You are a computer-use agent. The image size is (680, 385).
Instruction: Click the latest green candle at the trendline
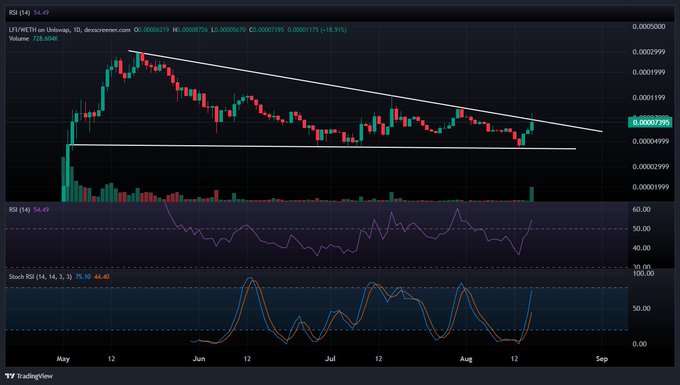click(532, 126)
